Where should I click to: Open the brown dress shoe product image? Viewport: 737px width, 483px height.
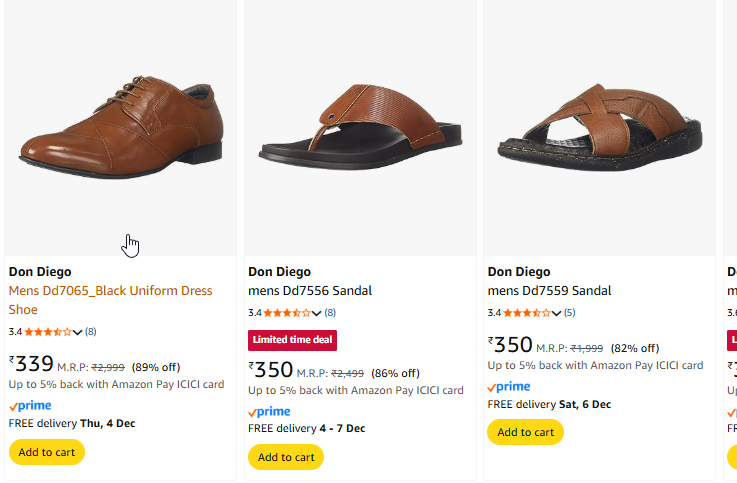click(x=120, y=125)
